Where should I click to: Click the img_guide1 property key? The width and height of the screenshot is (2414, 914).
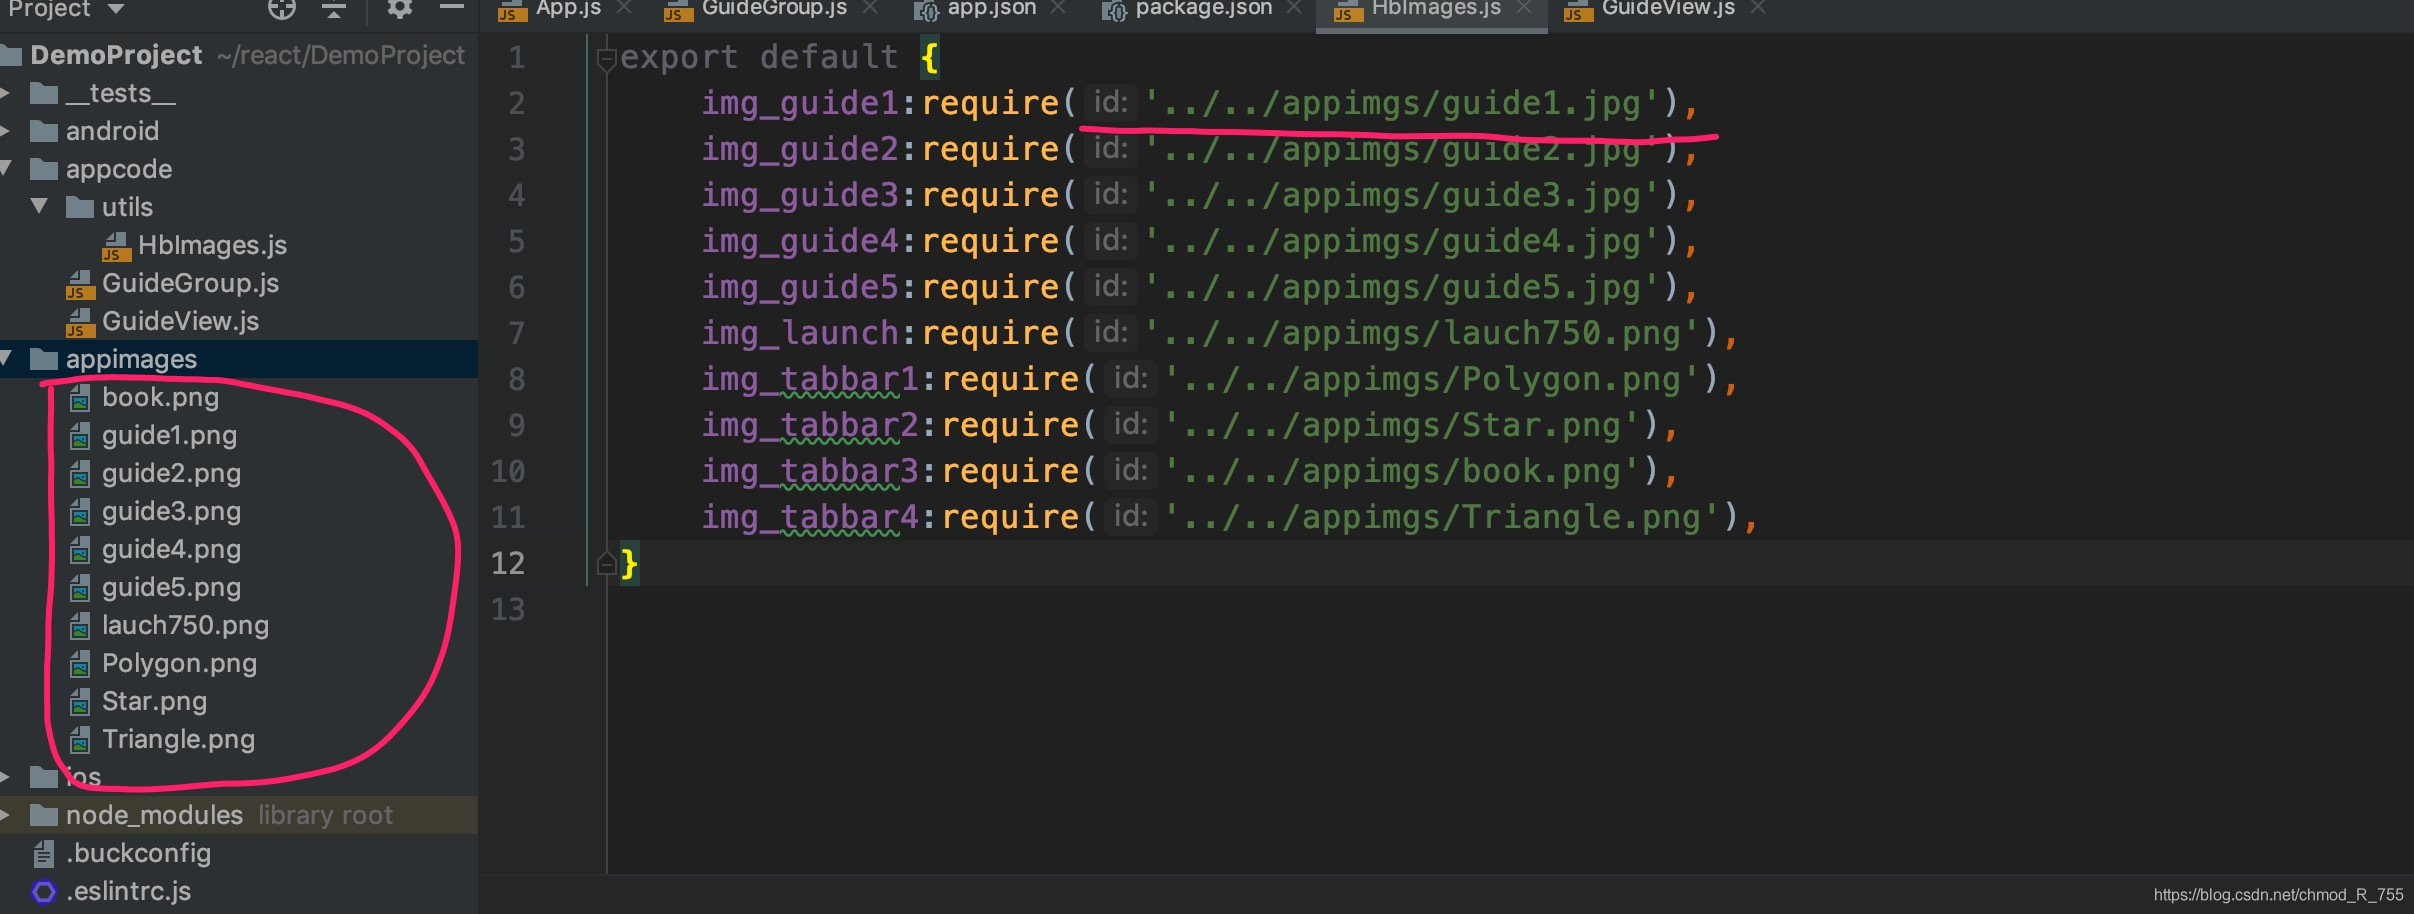pyautogui.click(x=800, y=103)
